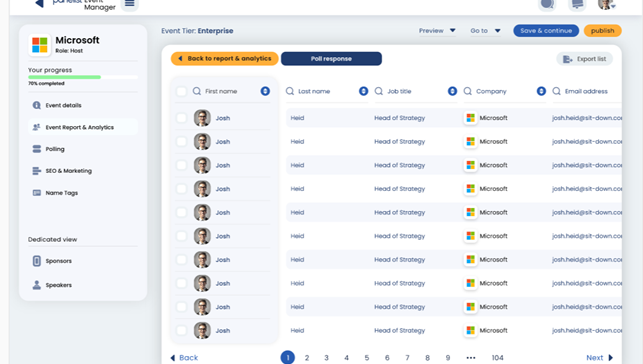
Task: Expand the Preview dropdown
Action: point(437,31)
